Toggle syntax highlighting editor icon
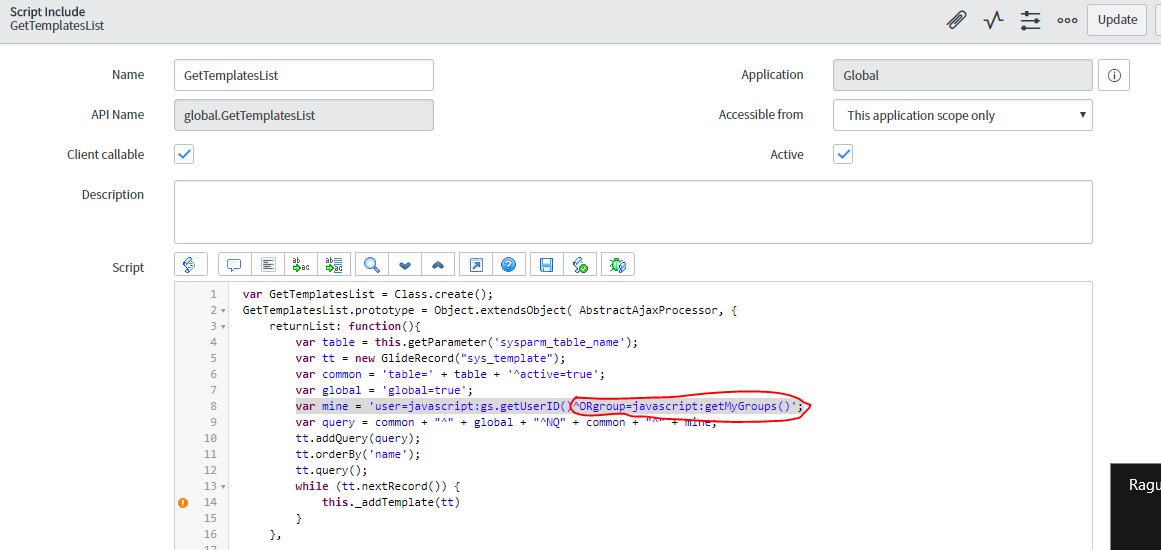1161x550 pixels. [x=189, y=264]
